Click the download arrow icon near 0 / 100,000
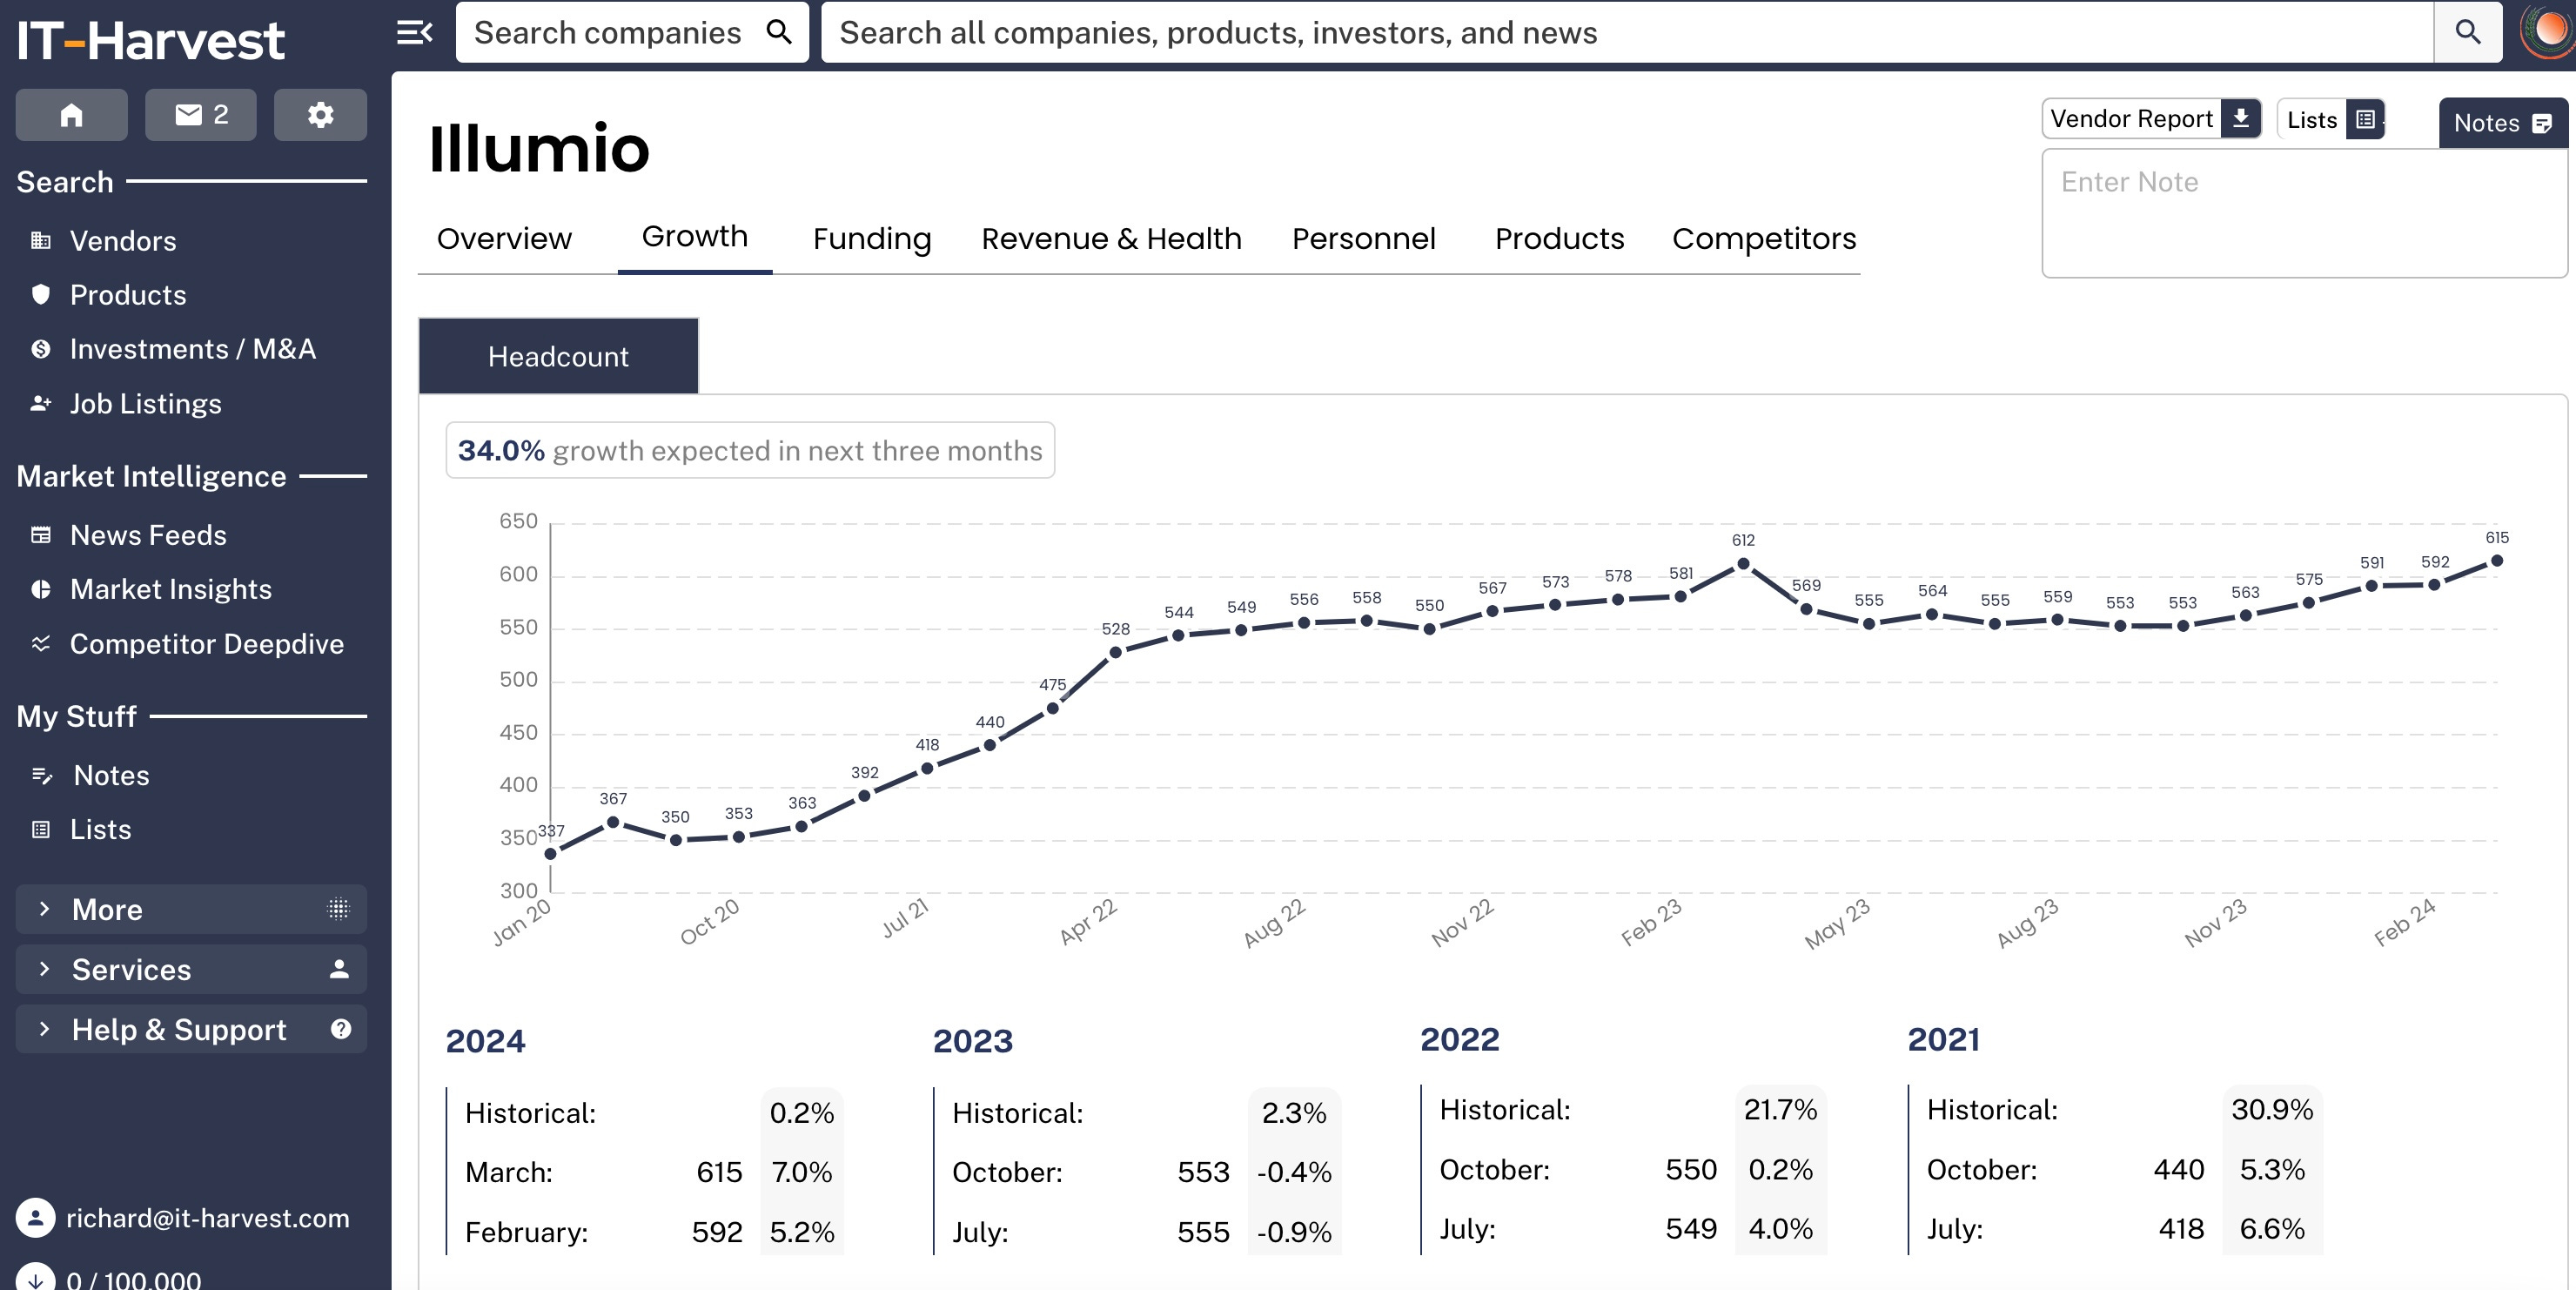The image size is (2576, 1290). 35,1279
